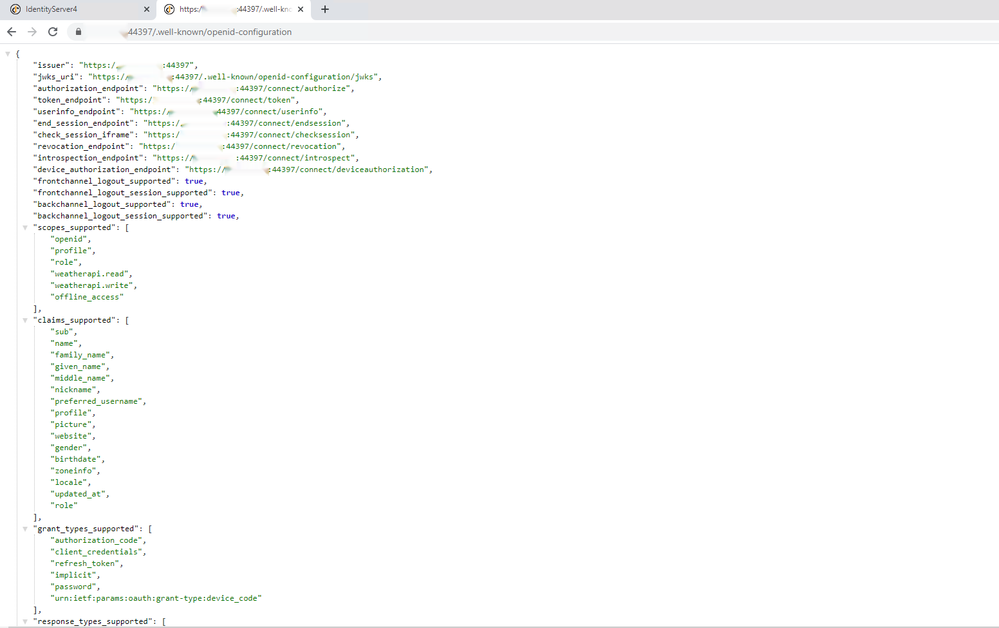This screenshot has height=628, width=999.
Task: Close the IdentityServer4 tab
Action: click(x=147, y=10)
